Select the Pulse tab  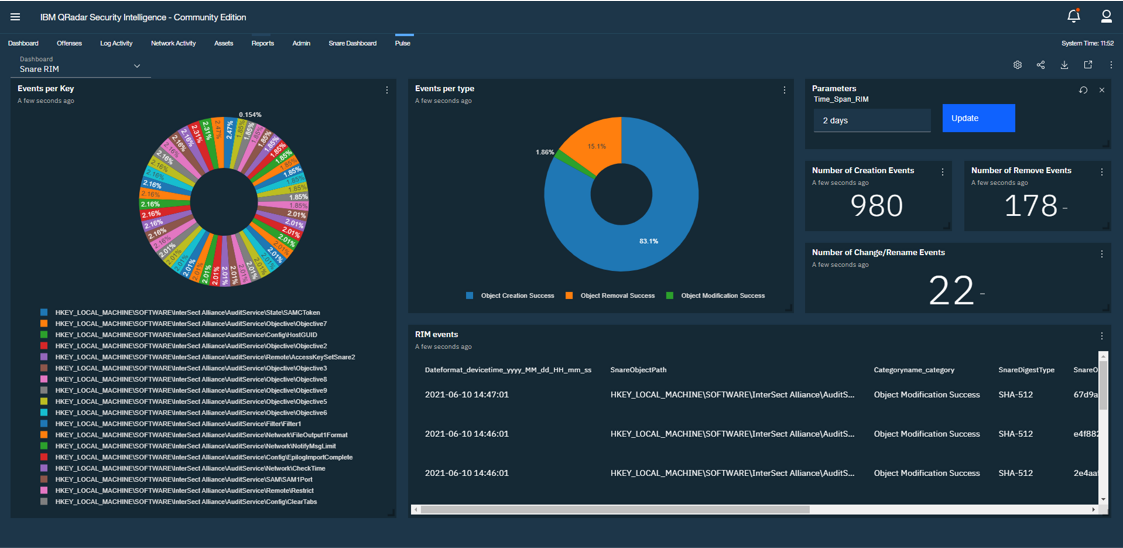[x=403, y=44]
